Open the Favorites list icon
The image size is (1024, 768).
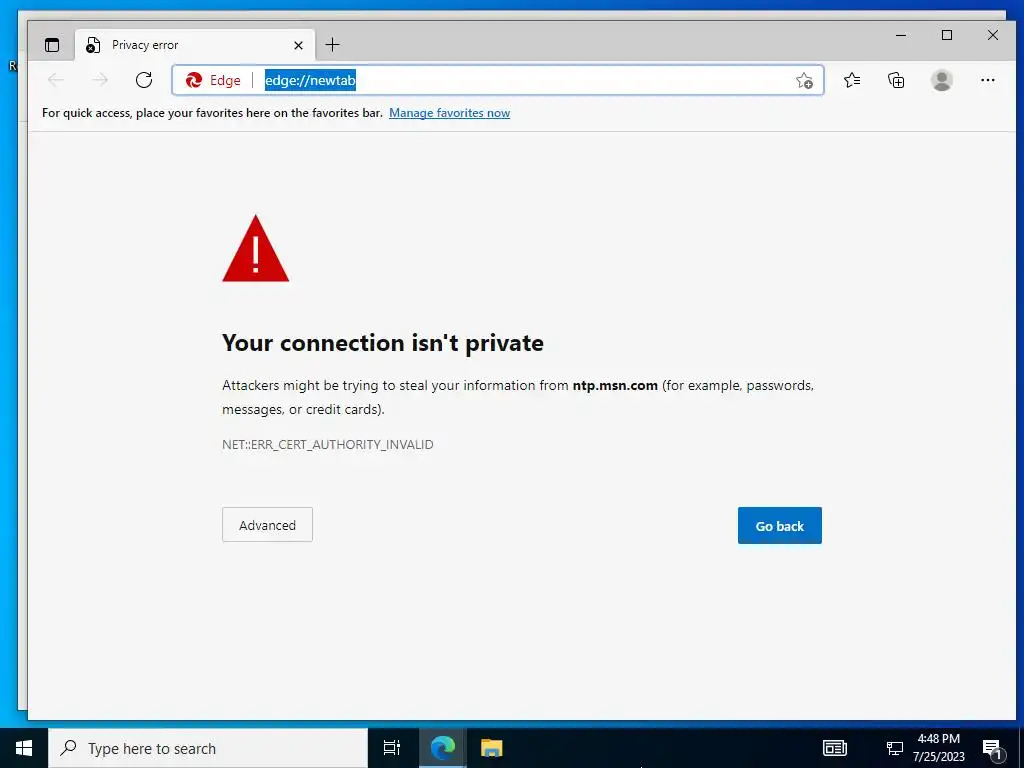(852, 80)
